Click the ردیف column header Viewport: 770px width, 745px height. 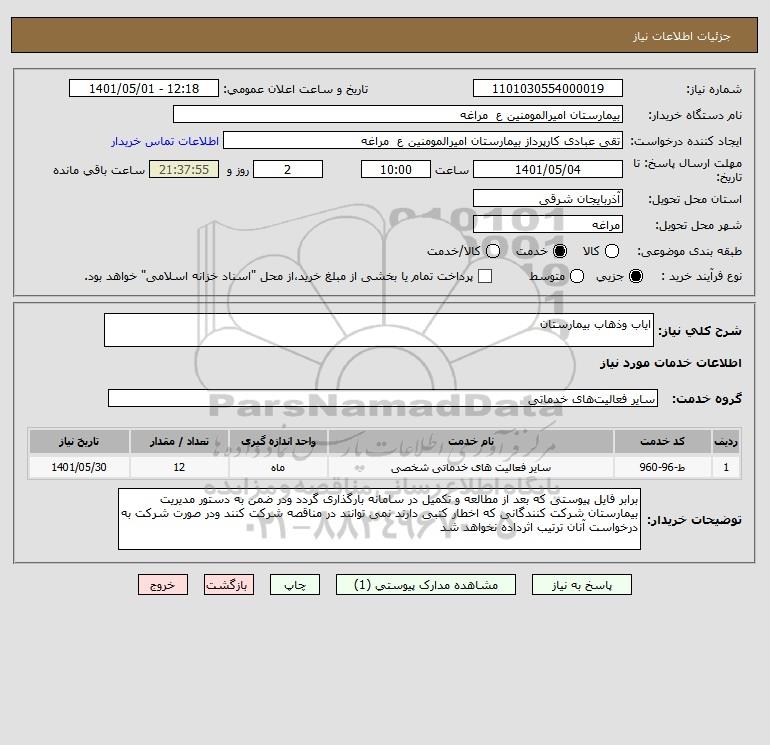pos(726,441)
